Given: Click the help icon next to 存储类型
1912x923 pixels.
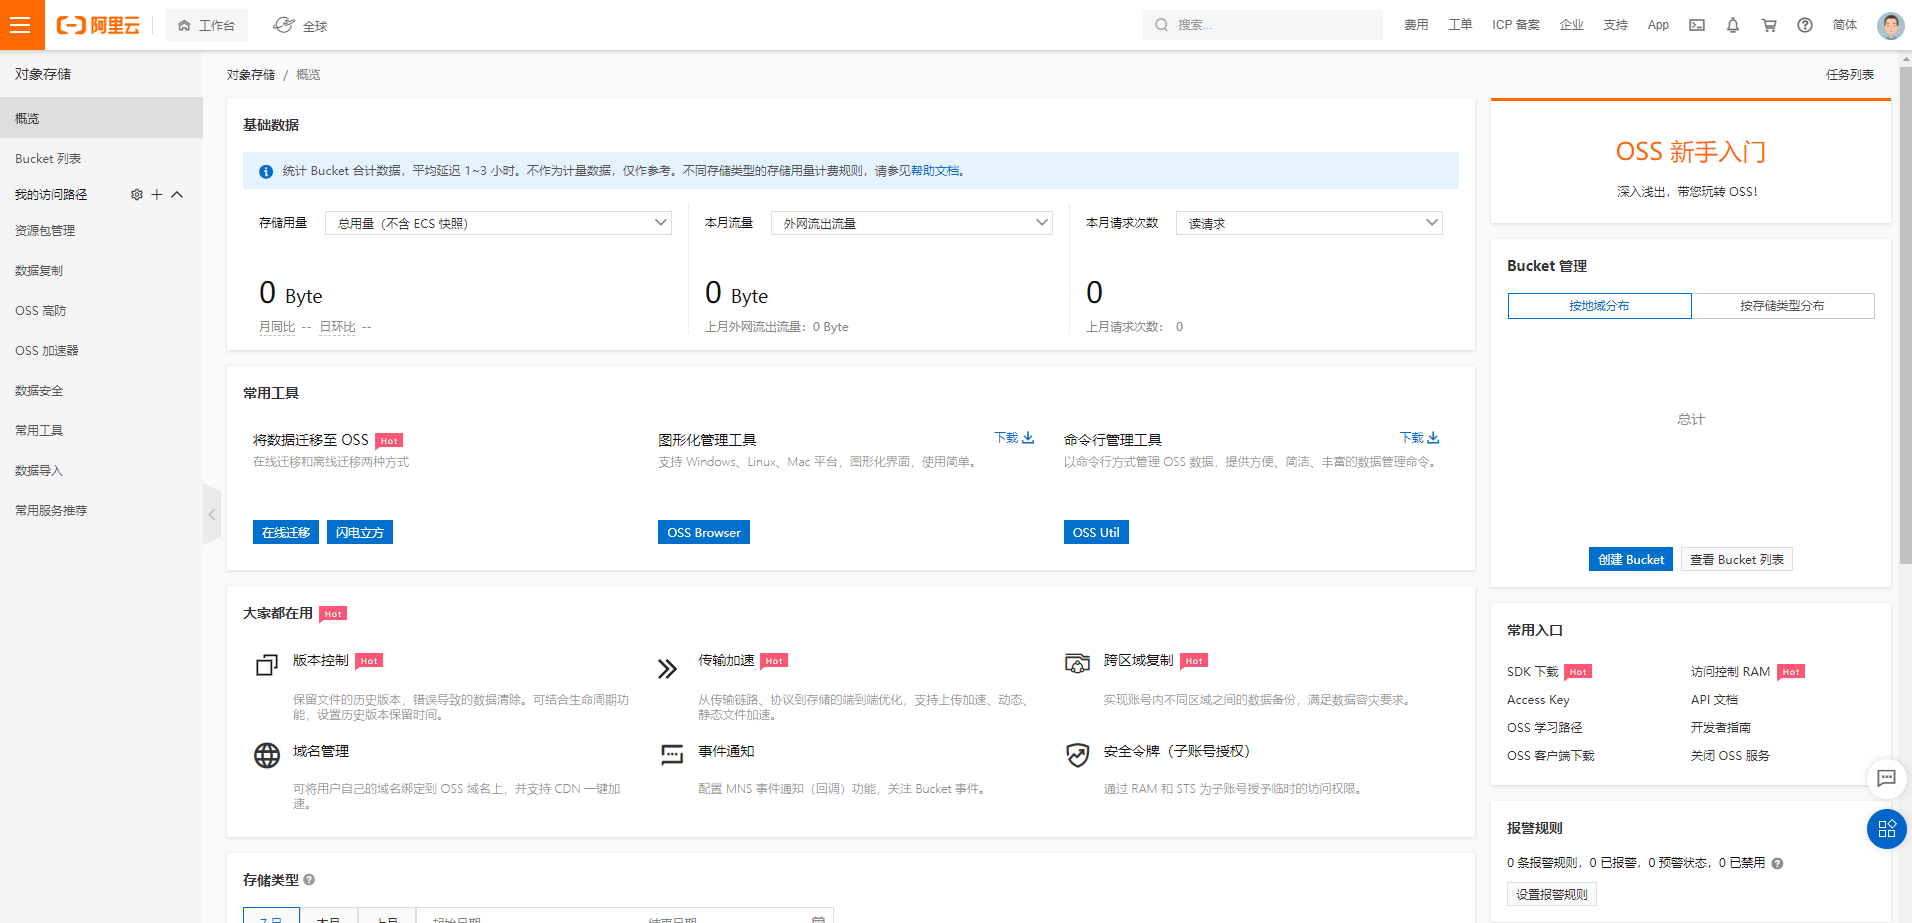Looking at the screenshot, I should [x=309, y=880].
